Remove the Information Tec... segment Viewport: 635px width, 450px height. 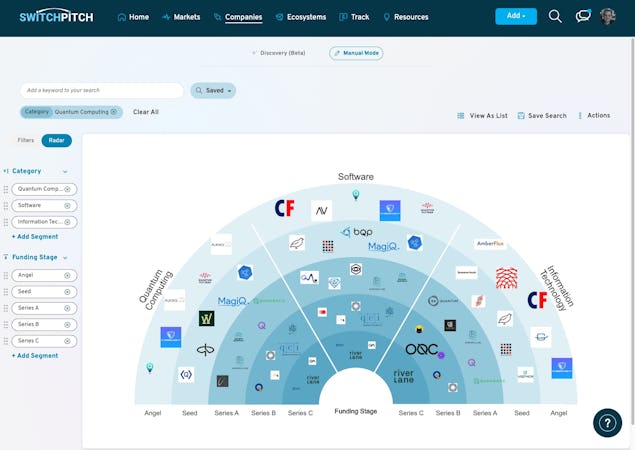coord(67,222)
